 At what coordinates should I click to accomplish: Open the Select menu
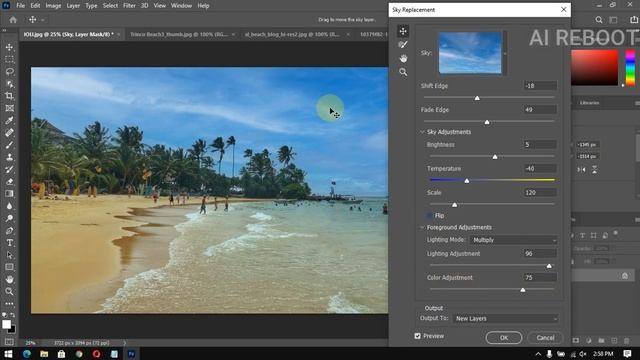(110, 6)
